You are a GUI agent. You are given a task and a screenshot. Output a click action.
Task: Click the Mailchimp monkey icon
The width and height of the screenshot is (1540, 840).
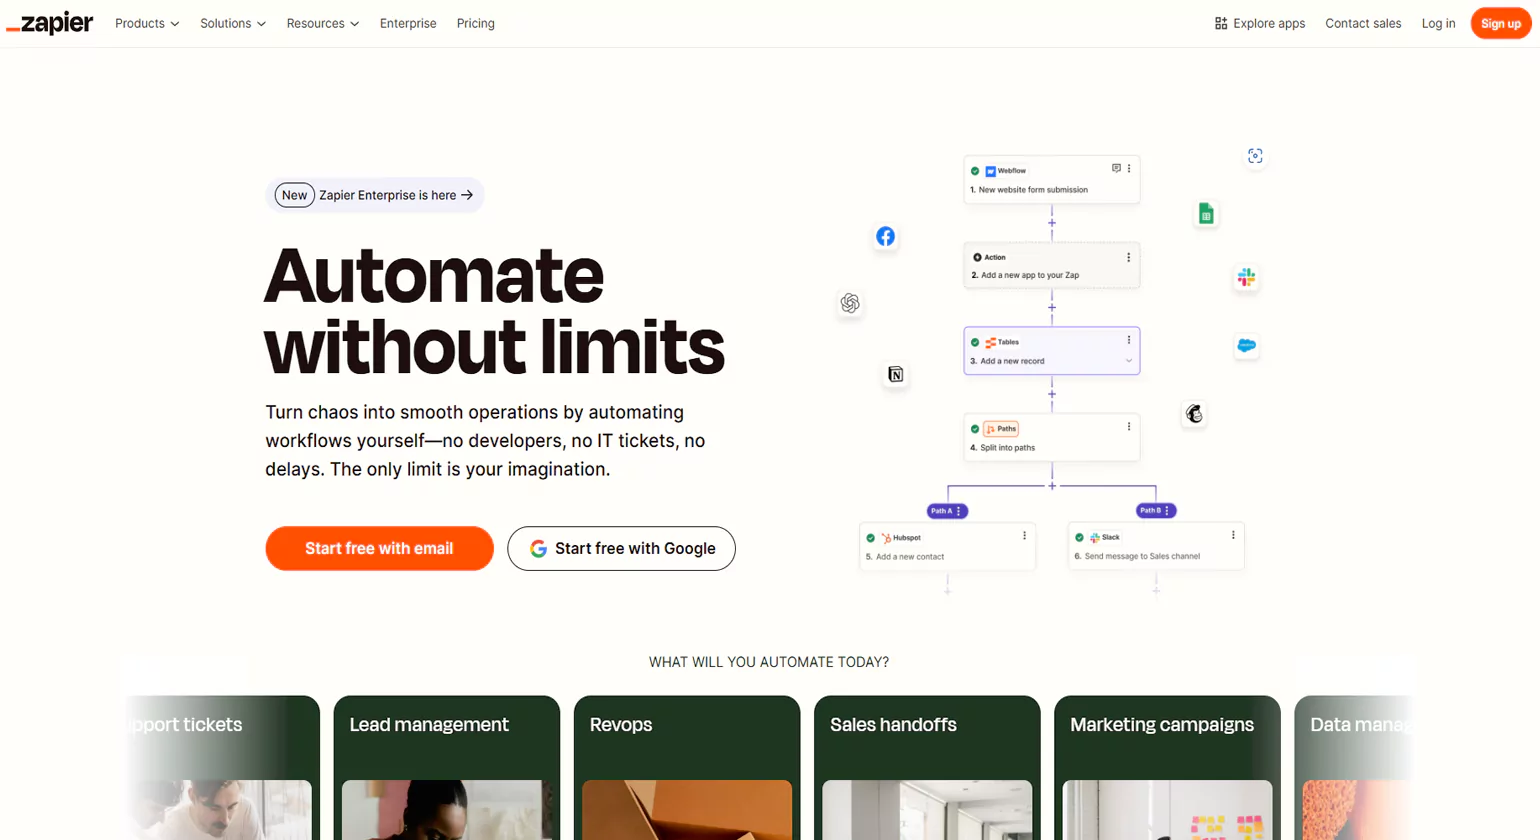pyautogui.click(x=1194, y=414)
